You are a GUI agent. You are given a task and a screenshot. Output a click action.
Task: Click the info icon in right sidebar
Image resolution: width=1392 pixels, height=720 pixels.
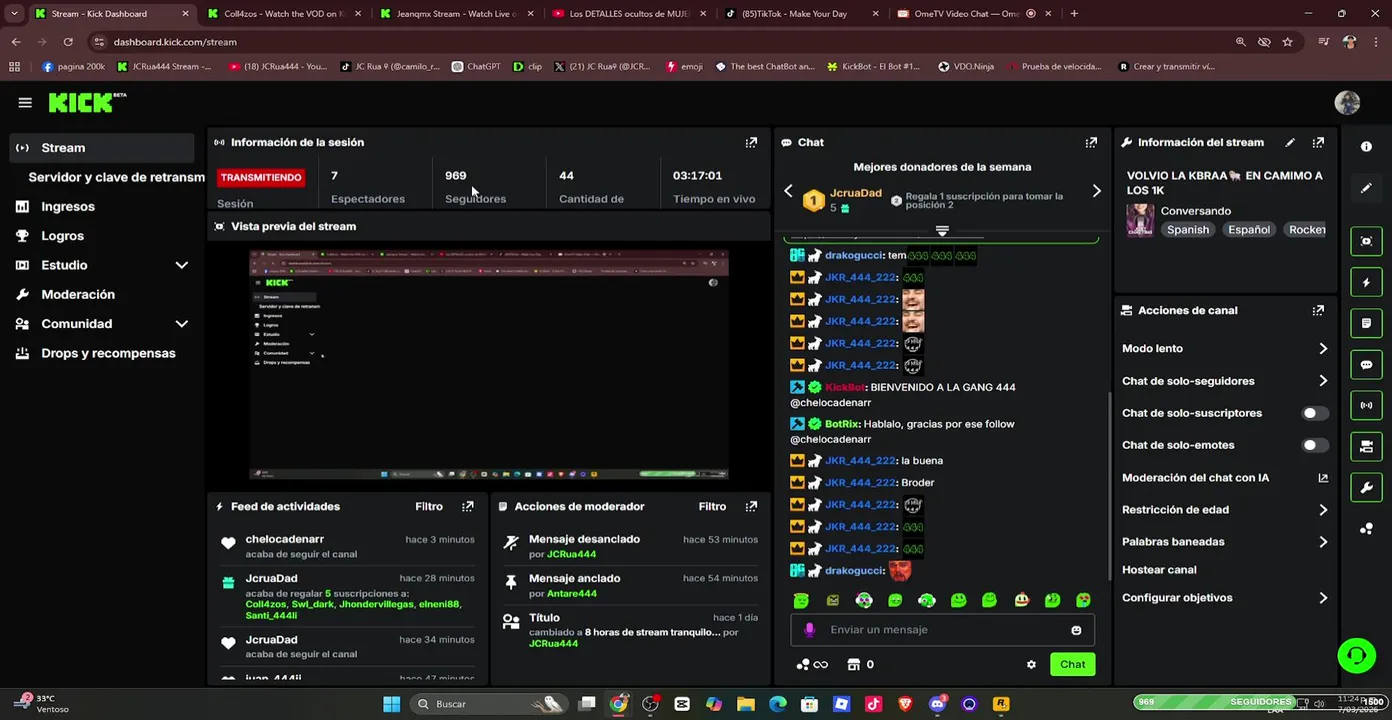click(x=1366, y=146)
